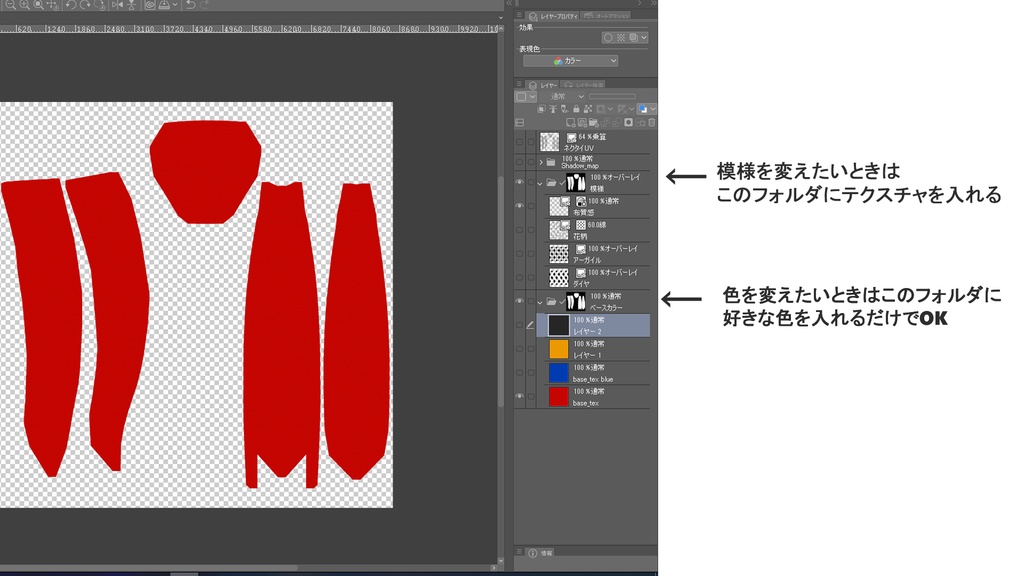Click the two-pane layer view icon
1024x576 pixels.
[520, 122]
